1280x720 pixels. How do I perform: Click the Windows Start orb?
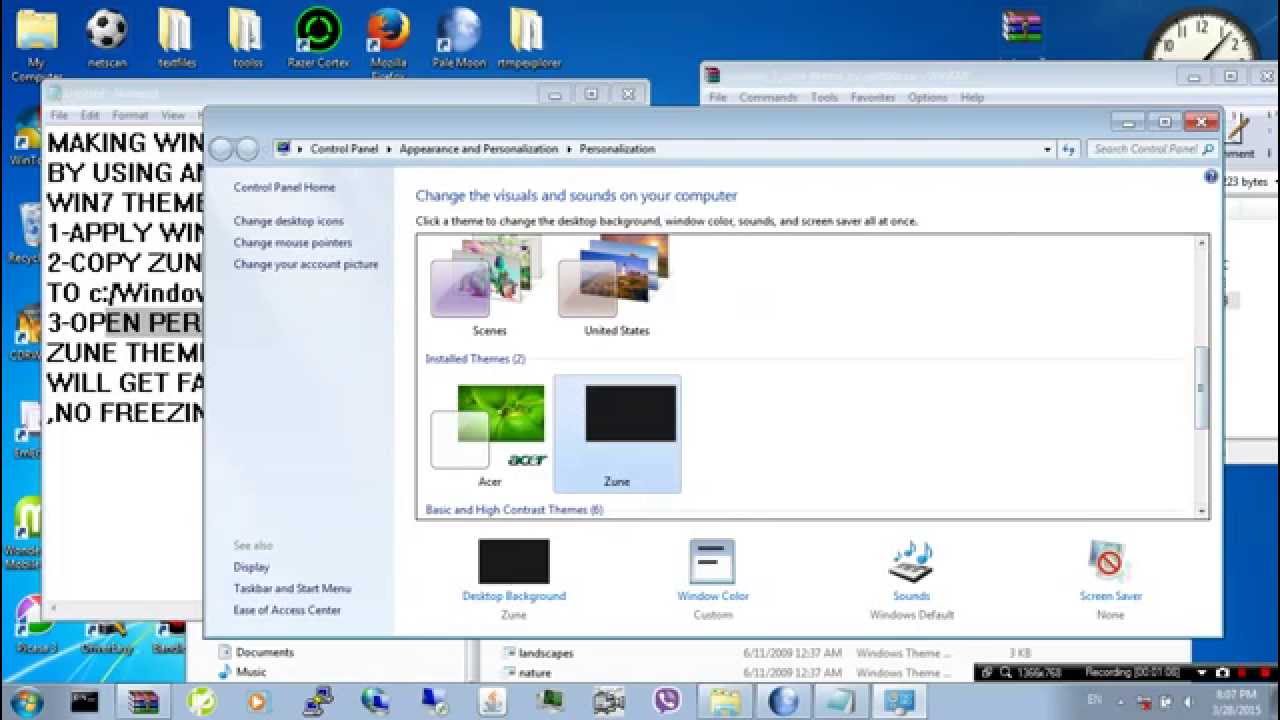click(x=26, y=700)
